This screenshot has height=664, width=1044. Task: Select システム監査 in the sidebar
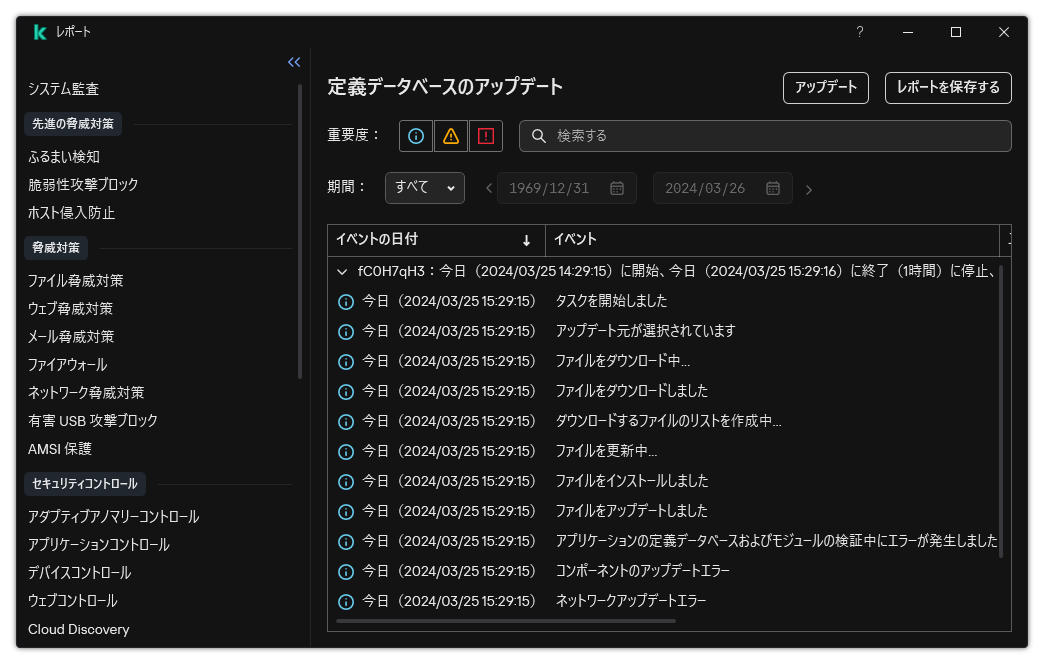click(x=64, y=88)
